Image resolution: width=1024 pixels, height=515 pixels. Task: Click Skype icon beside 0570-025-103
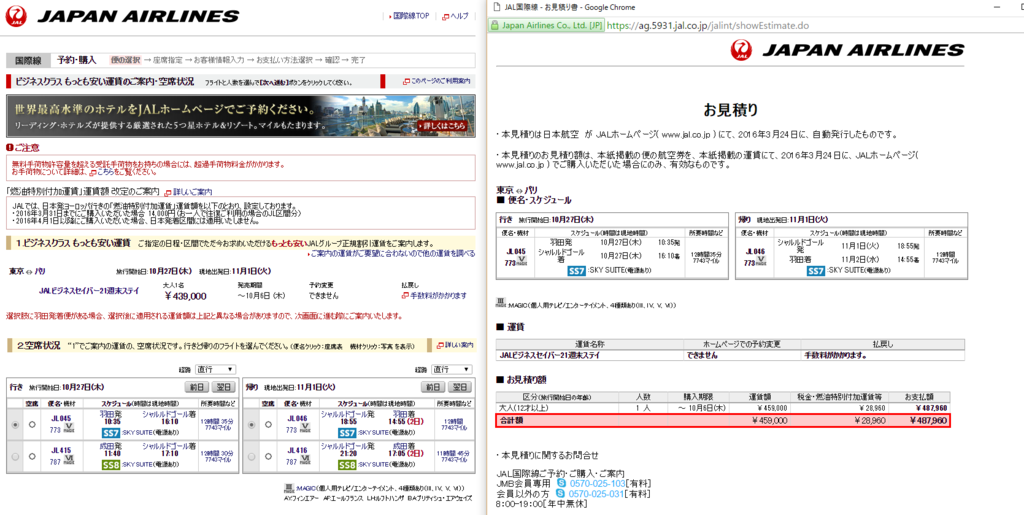562,484
